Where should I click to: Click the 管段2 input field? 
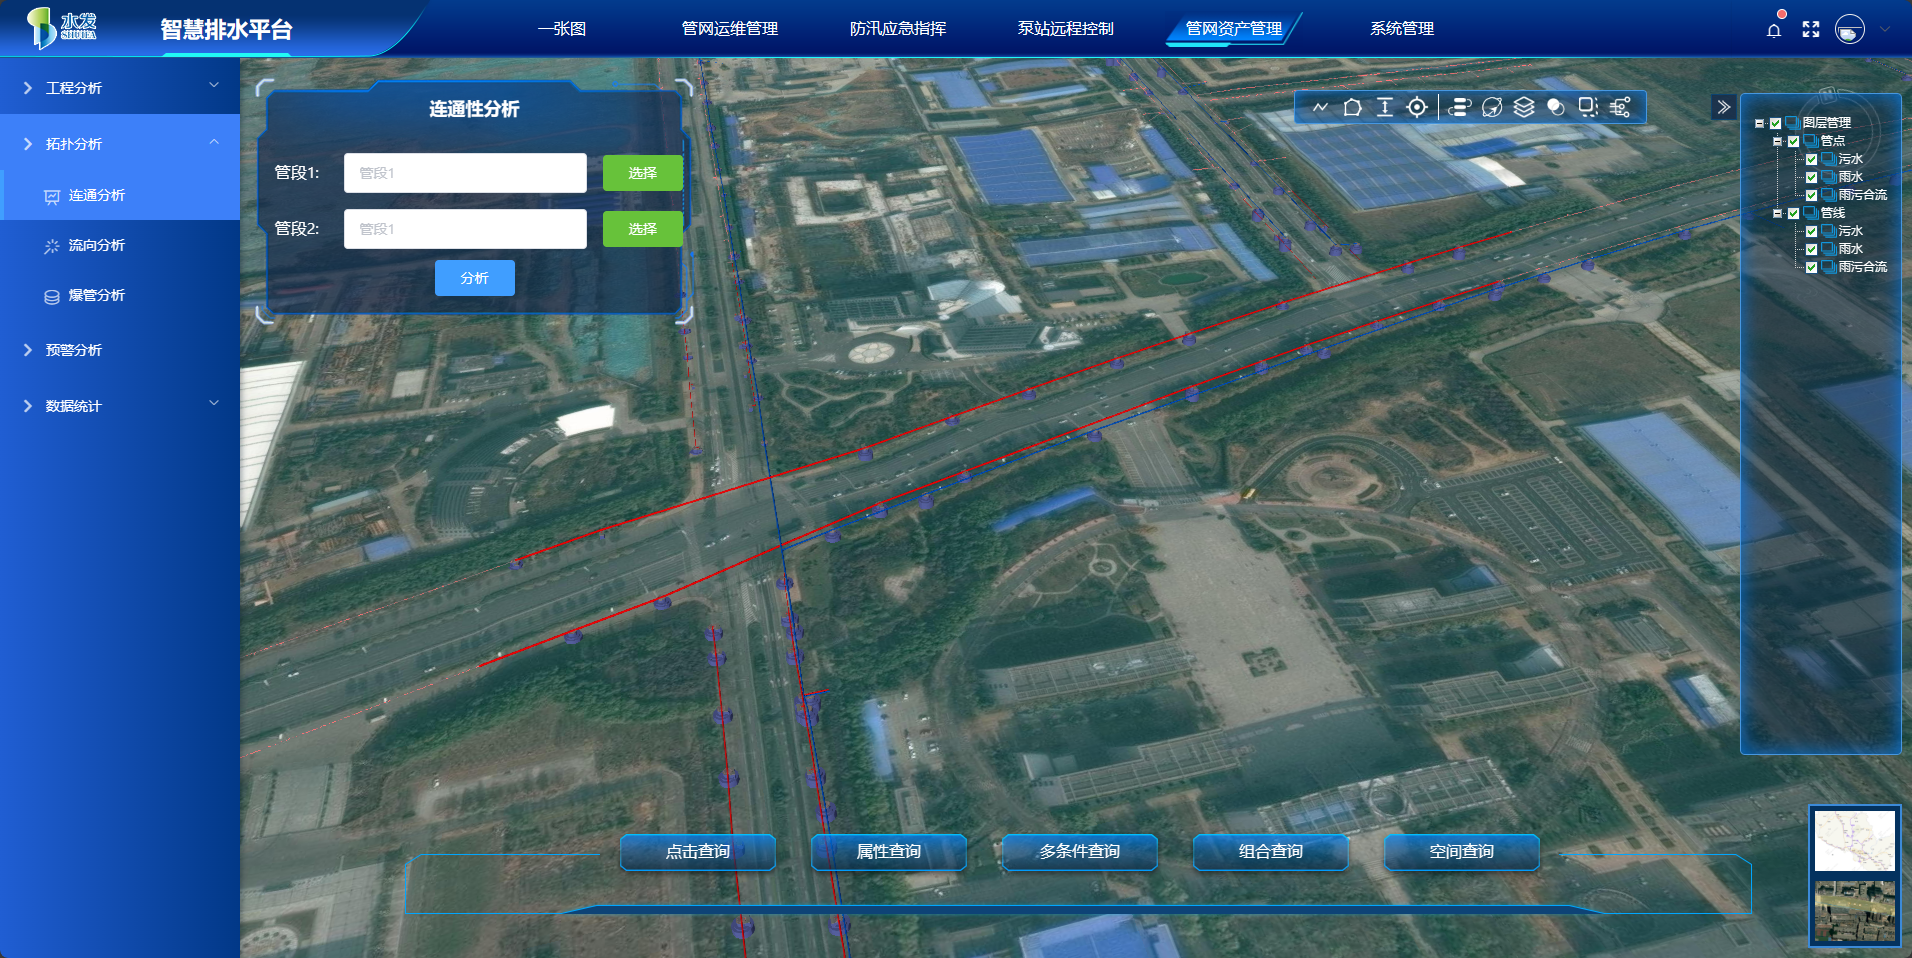[x=465, y=229]
